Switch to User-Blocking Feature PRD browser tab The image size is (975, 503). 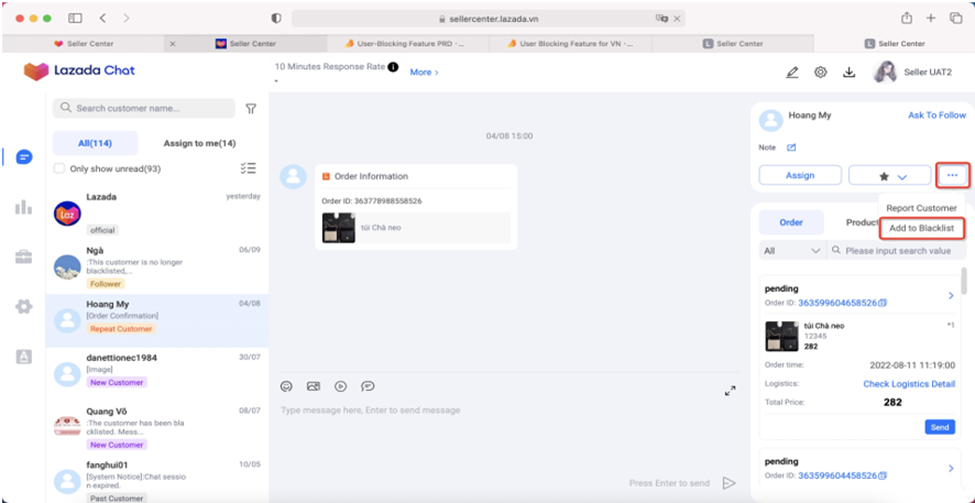tap(408, 44)
